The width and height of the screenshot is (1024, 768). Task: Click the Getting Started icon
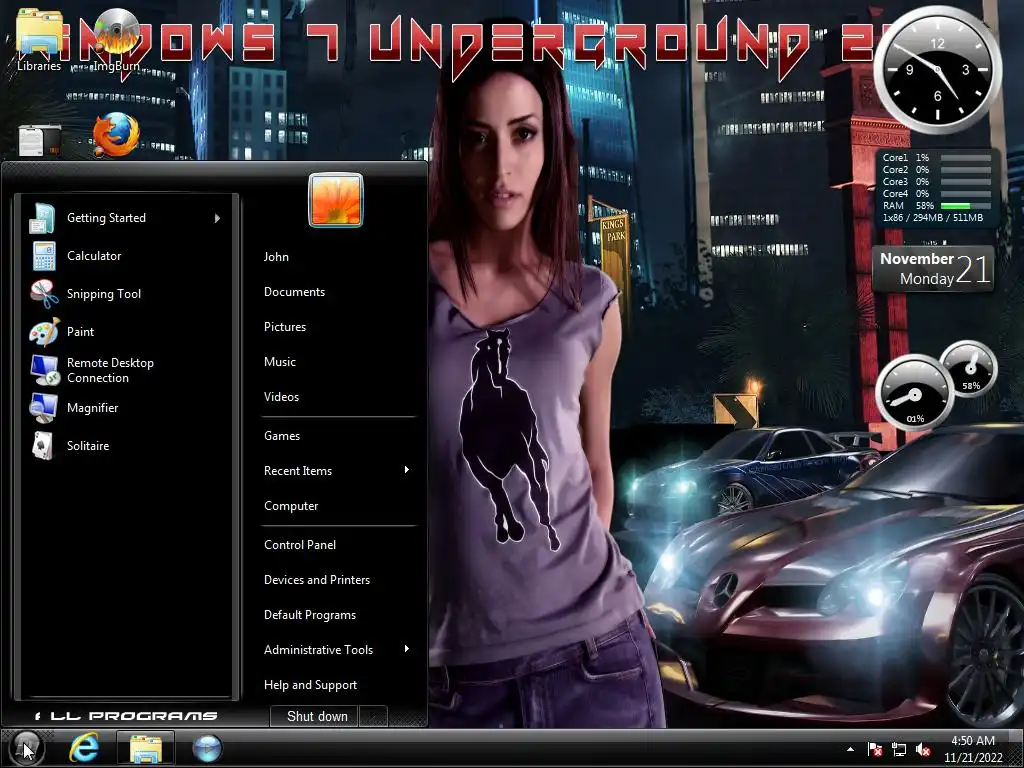coord(42,218)
